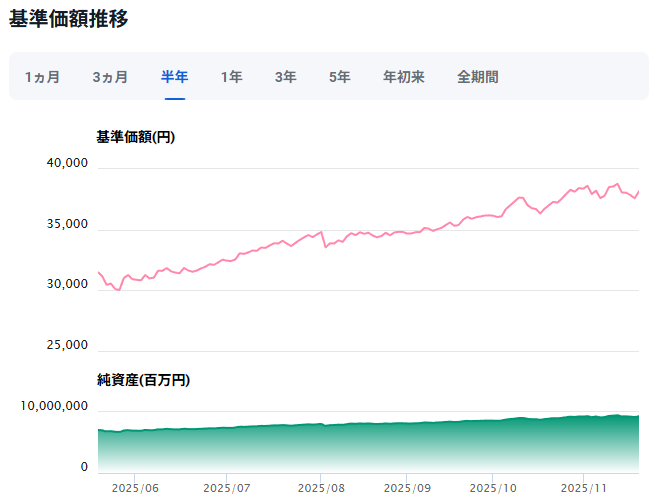Click the 純資産(百万円) chart label
This screenshot has width=657, height=499.
[143, 380]
